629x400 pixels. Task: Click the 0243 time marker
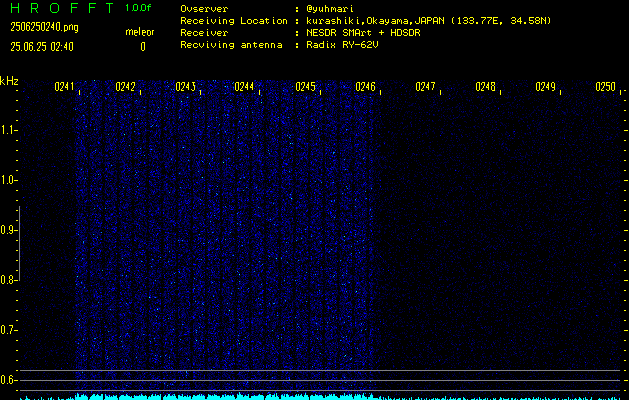pyautogui.click(x=185, y=87)
